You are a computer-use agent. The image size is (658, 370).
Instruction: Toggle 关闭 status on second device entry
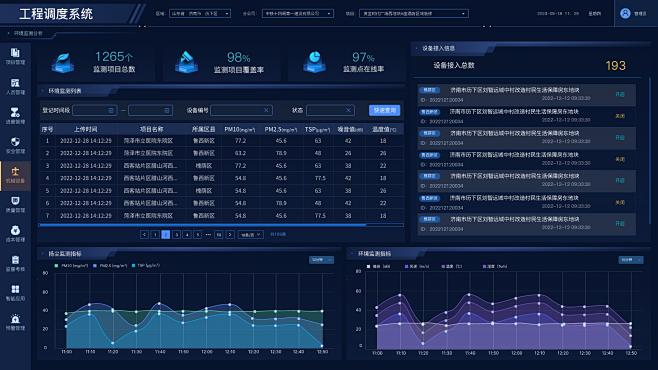[620, 116]
